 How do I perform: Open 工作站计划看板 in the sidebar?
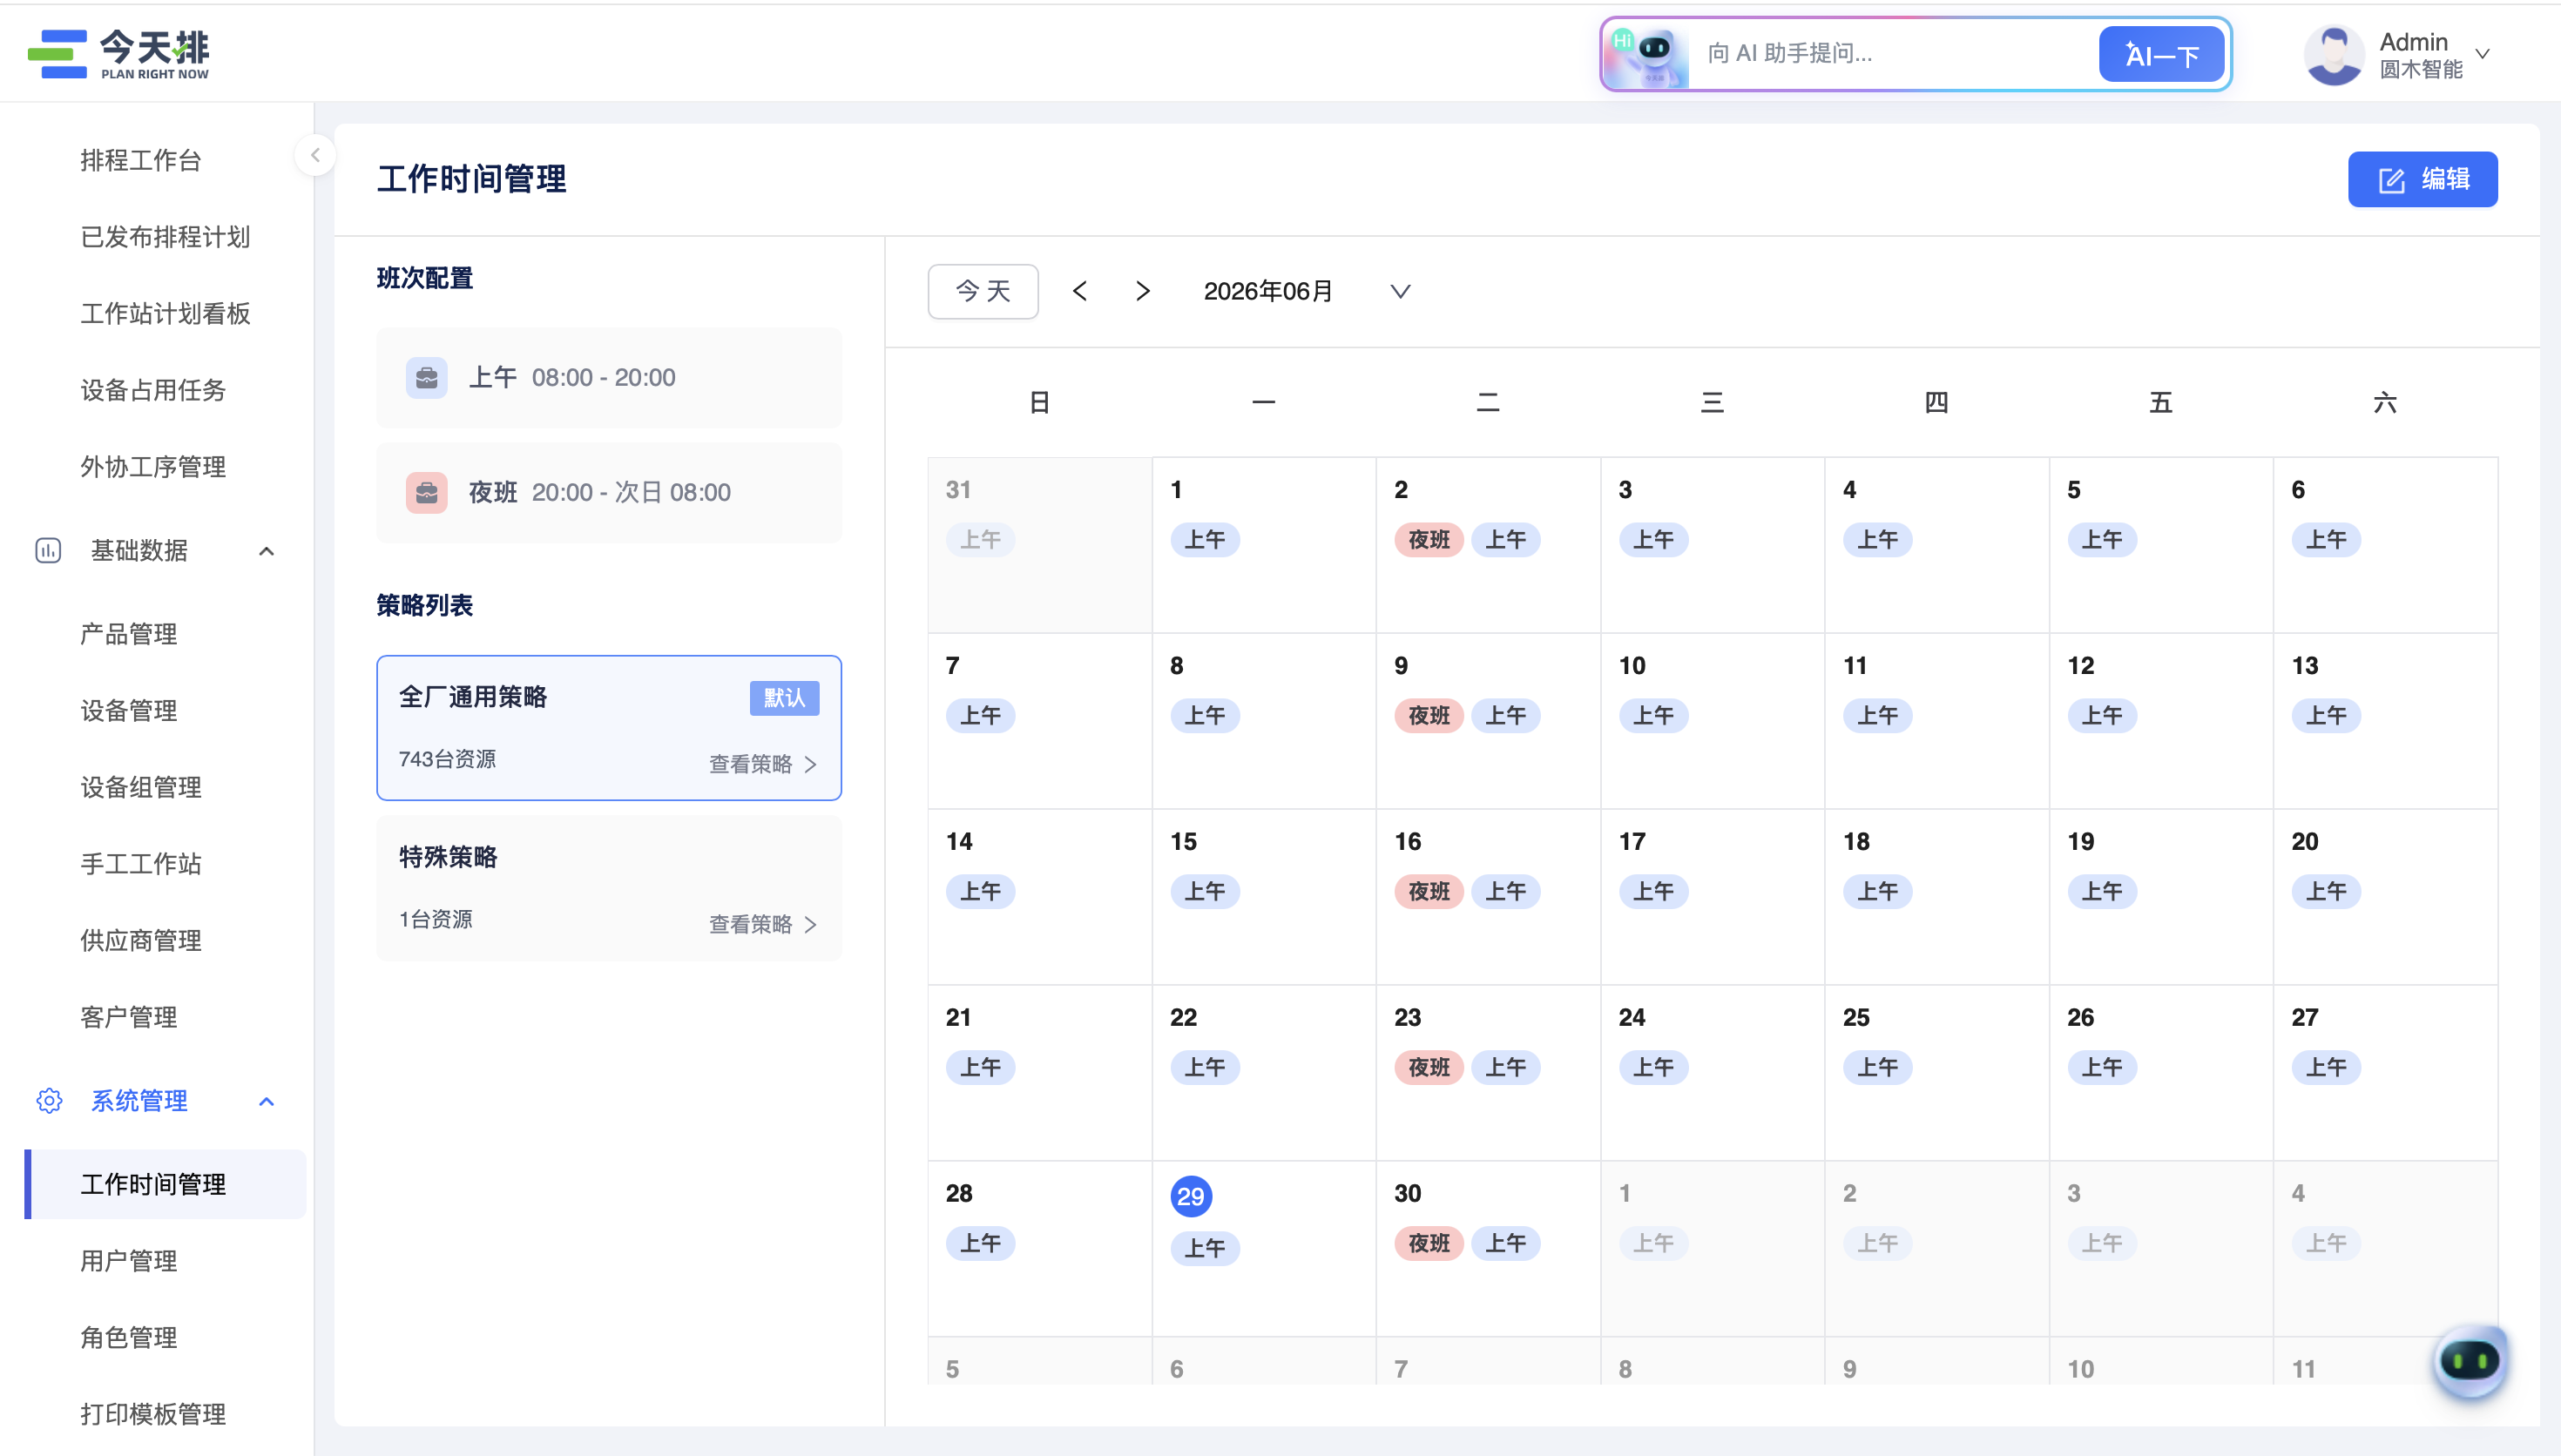[165, 314]
